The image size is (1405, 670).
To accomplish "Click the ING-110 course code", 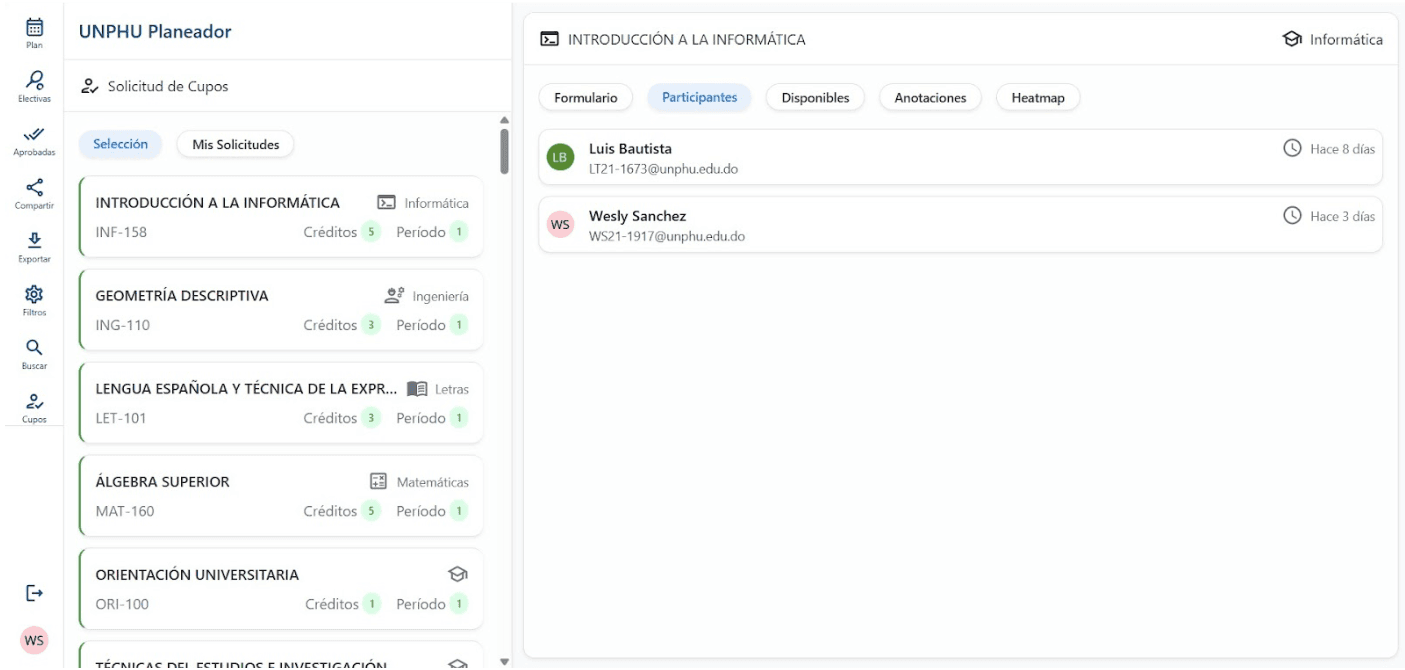I will point(123,325).
